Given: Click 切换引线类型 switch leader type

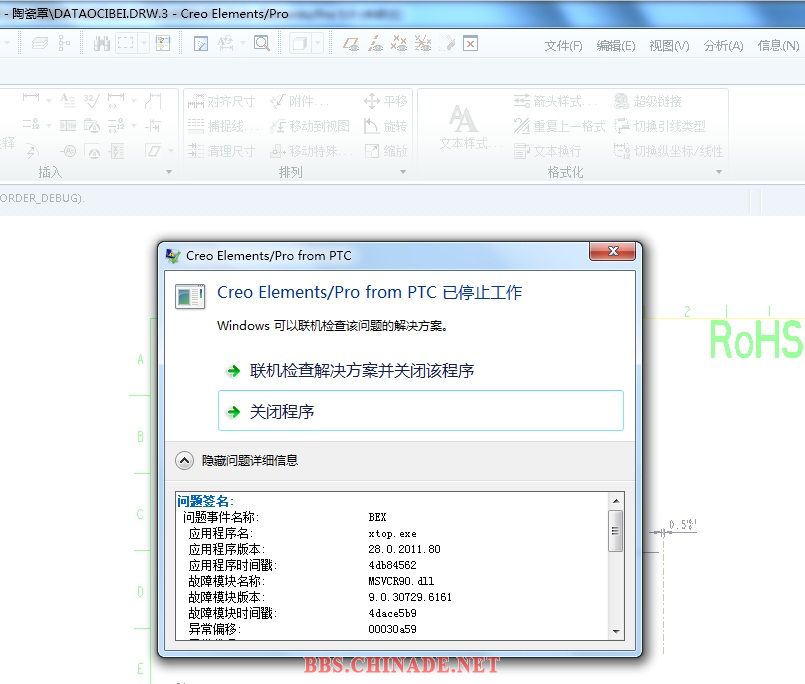Looking at the screenshot, I should pyautogui.click(x=660, y=126).
